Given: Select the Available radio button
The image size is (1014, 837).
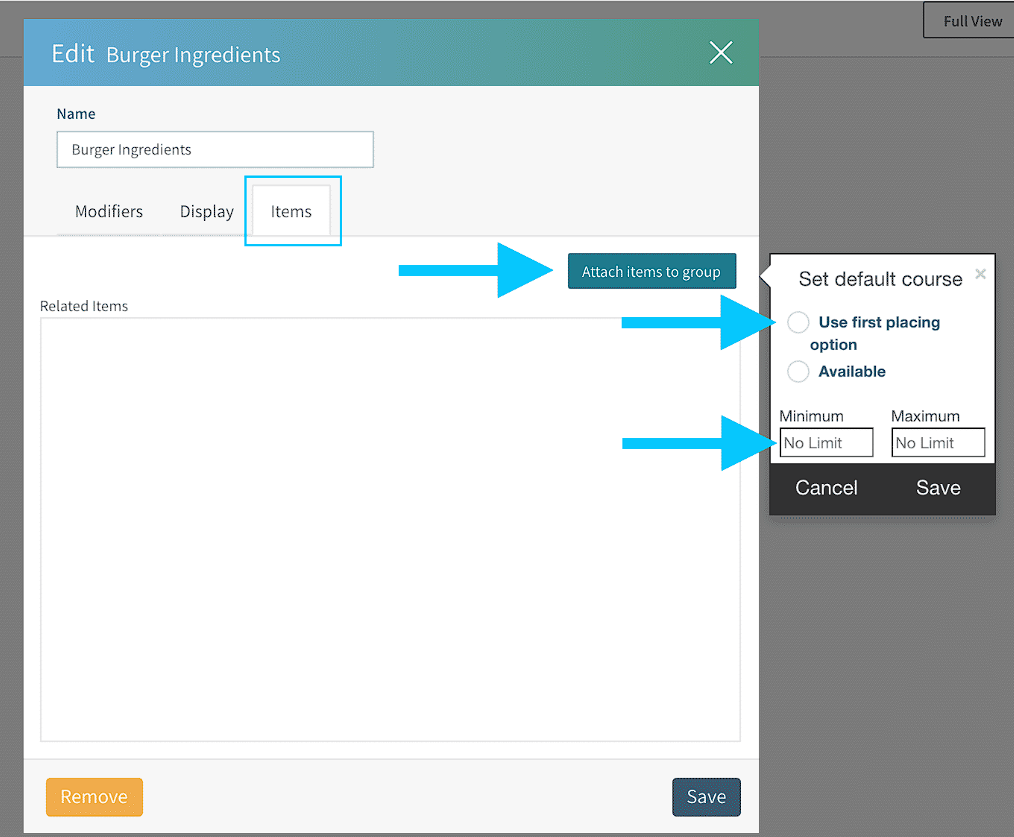Looking at the screenshot, I should (798, 372).
